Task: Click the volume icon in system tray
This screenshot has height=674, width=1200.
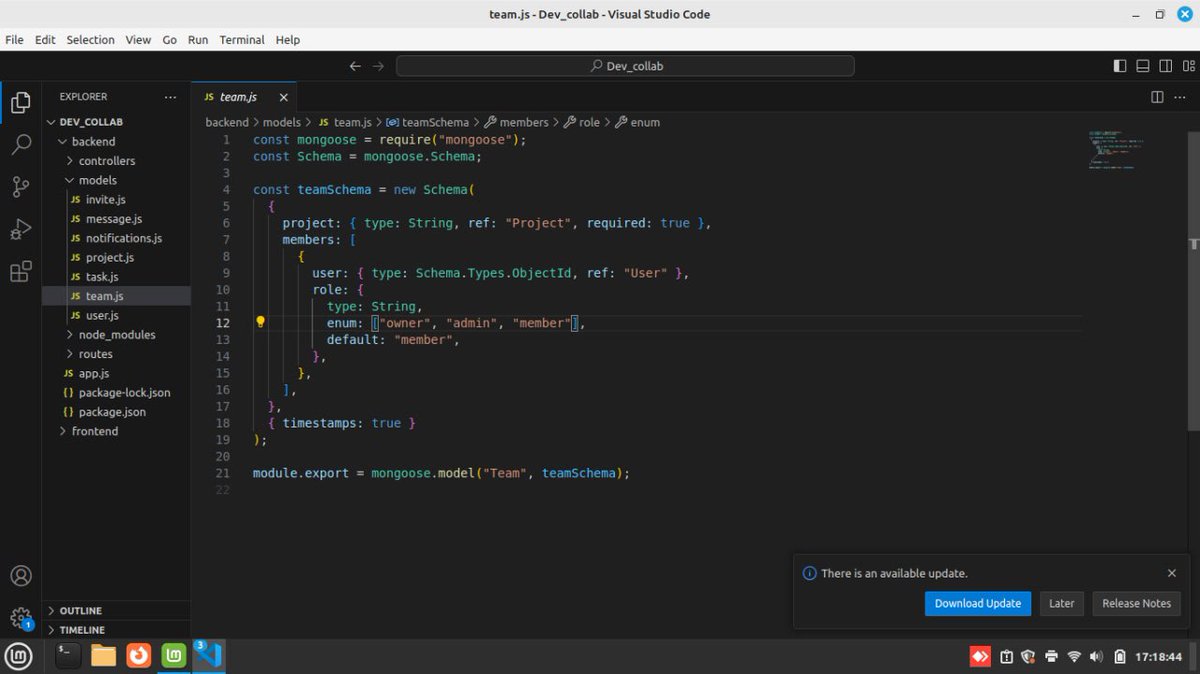Action: (1096, 657)
